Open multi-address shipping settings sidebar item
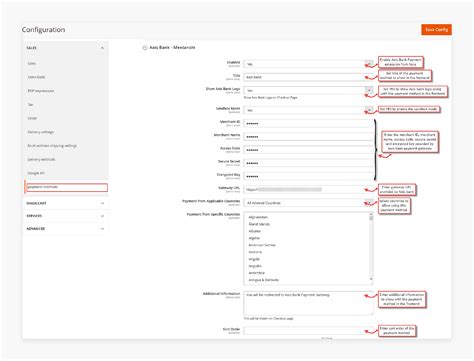The width and height of the screenshot is (474, 361). coord(52,146)
